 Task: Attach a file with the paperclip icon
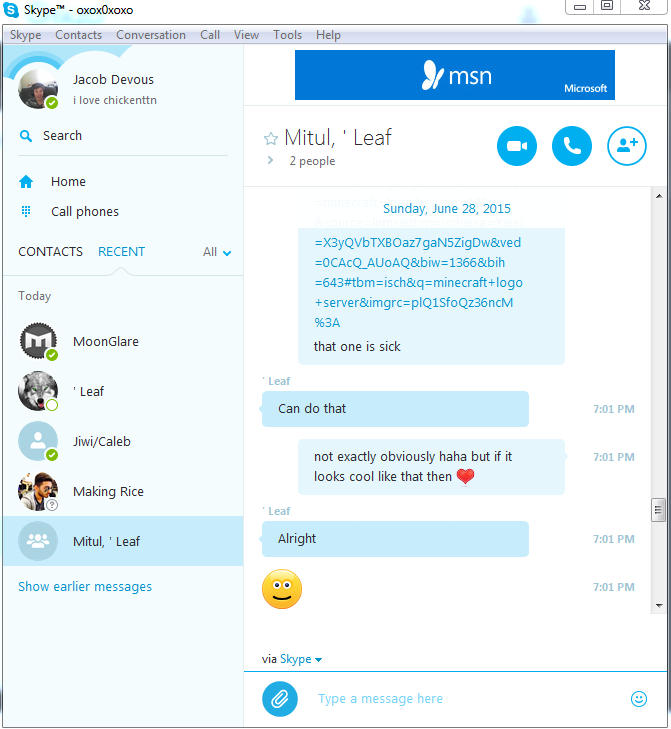[x=279, y=699]
